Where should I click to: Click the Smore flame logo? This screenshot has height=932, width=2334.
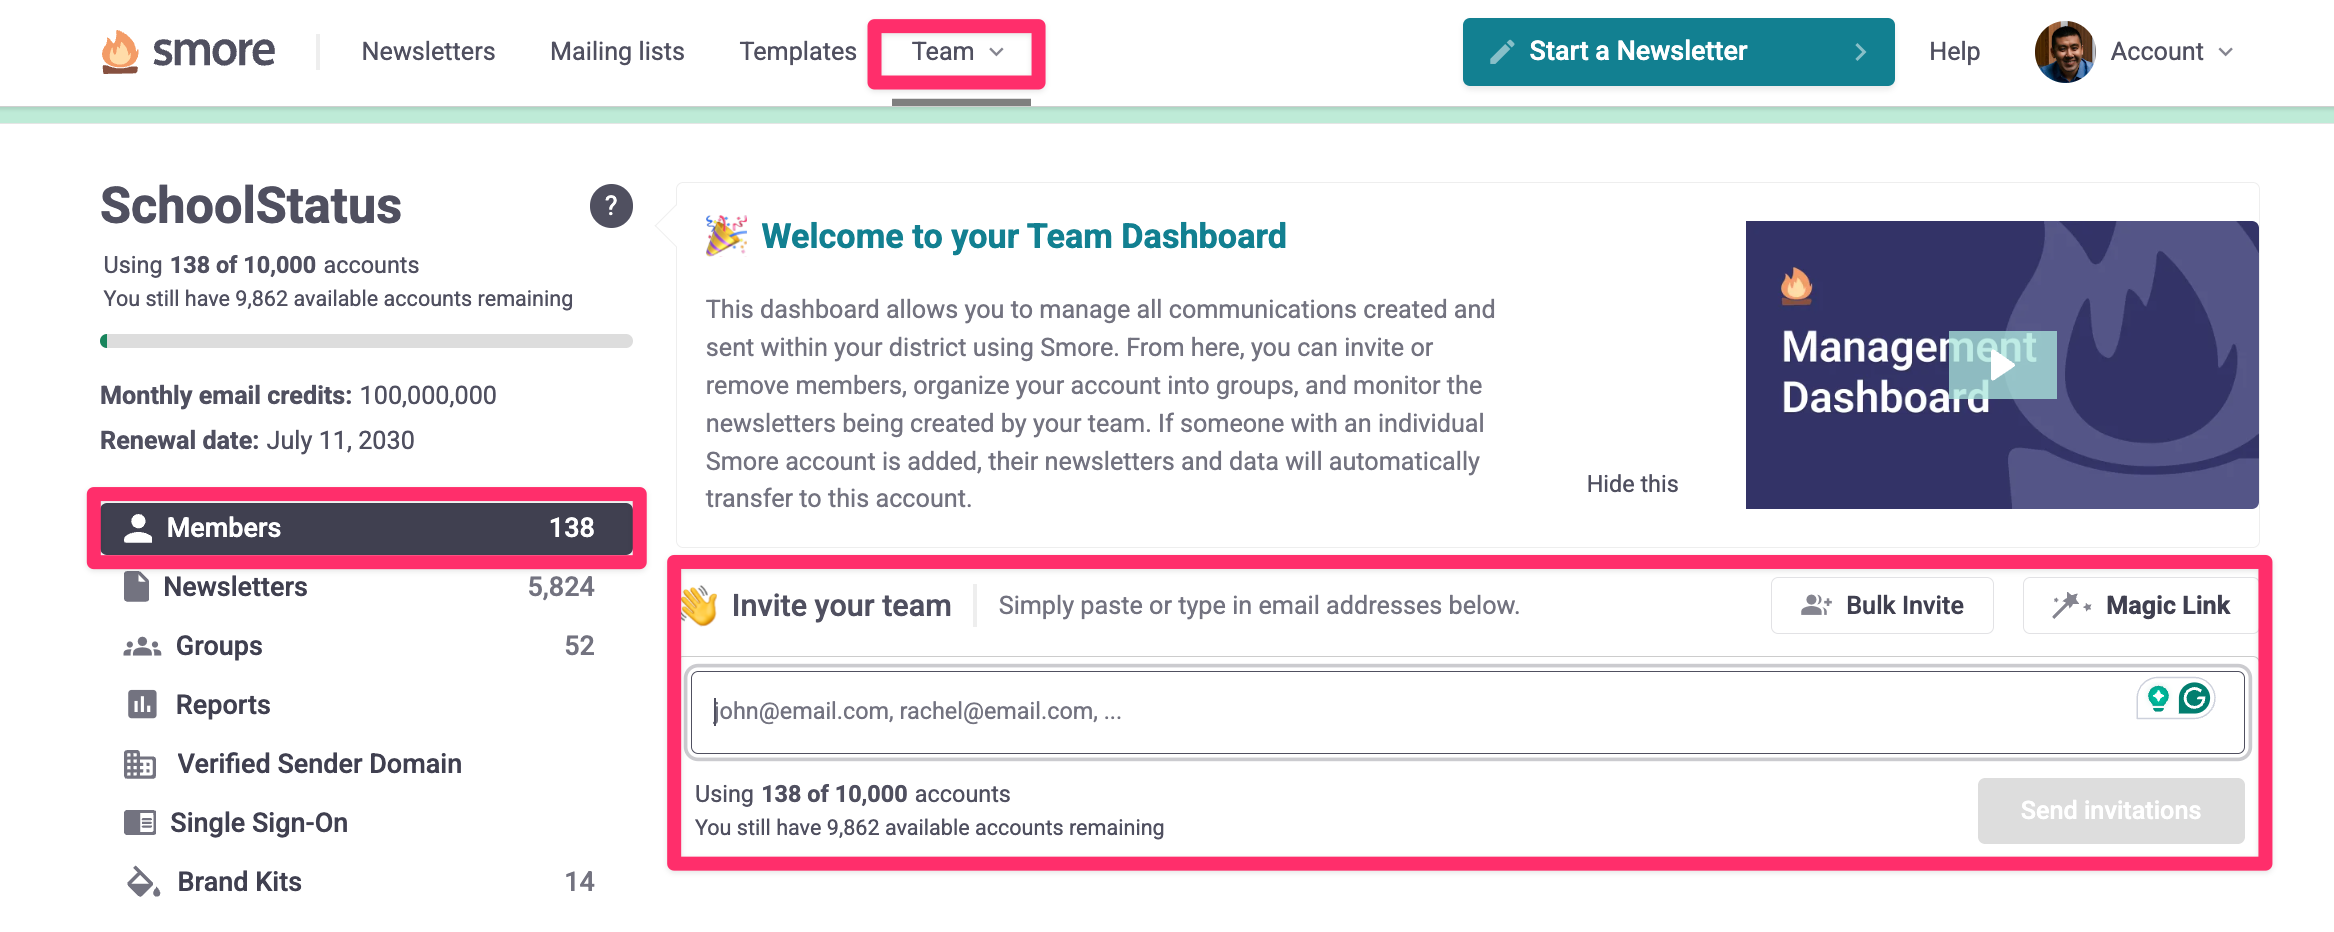pos(120,52)
